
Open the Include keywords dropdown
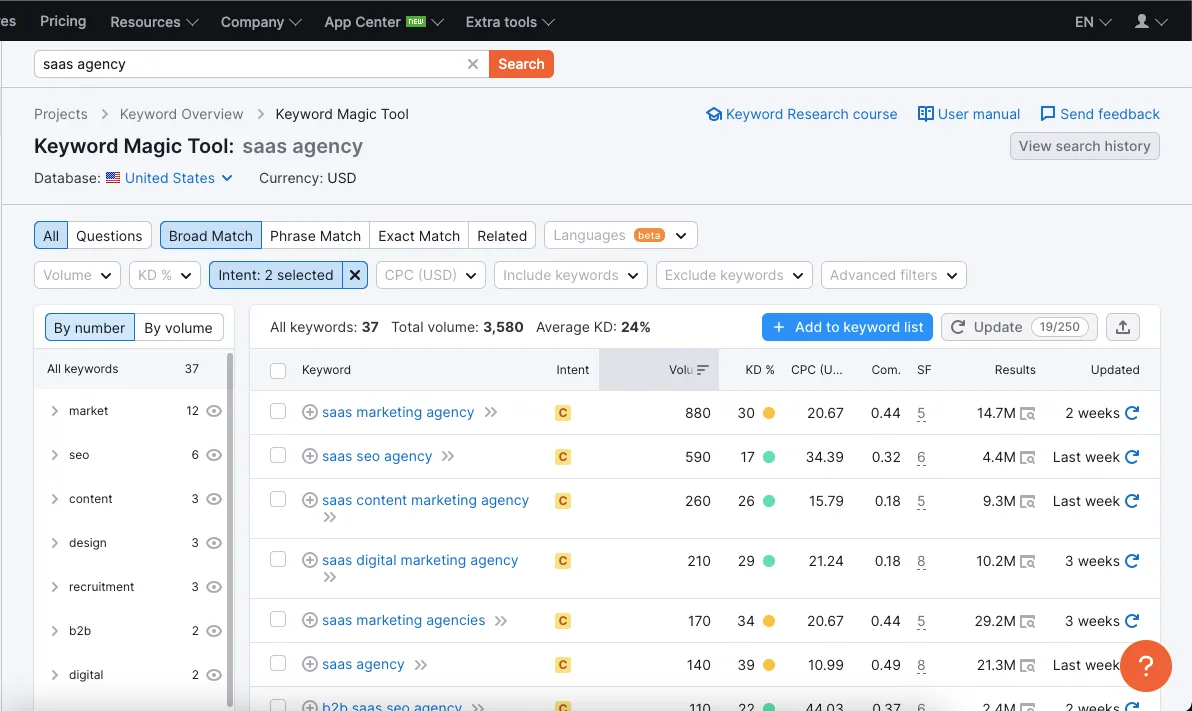[x=571, y=275]
